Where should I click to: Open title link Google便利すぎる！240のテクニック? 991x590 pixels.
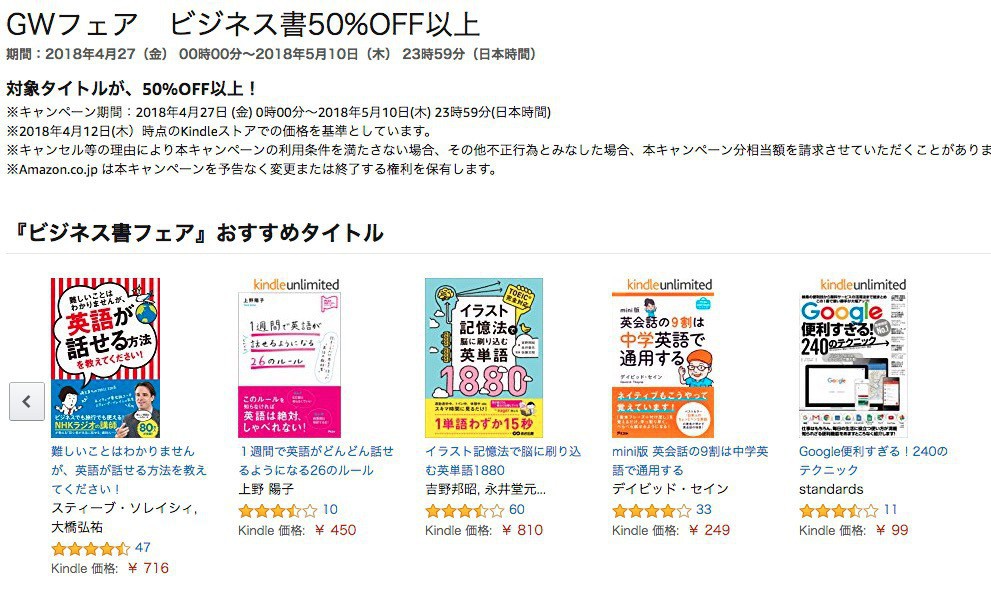[x=873, y=461]
